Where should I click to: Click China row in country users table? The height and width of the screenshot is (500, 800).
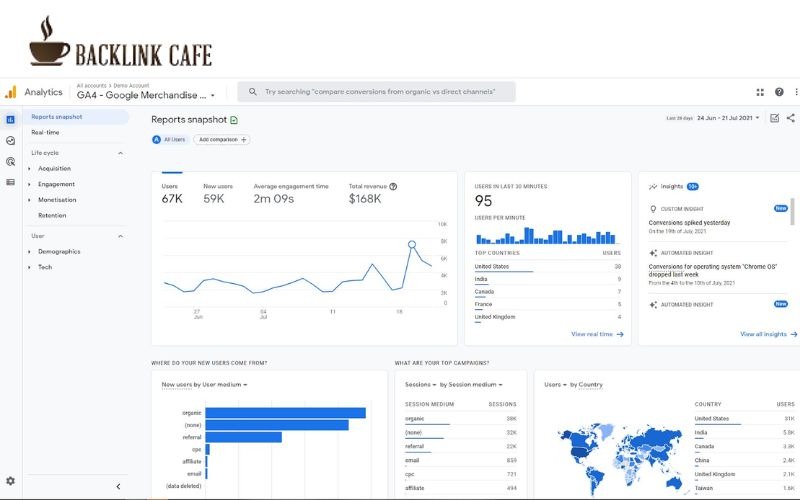coord(745,460)
